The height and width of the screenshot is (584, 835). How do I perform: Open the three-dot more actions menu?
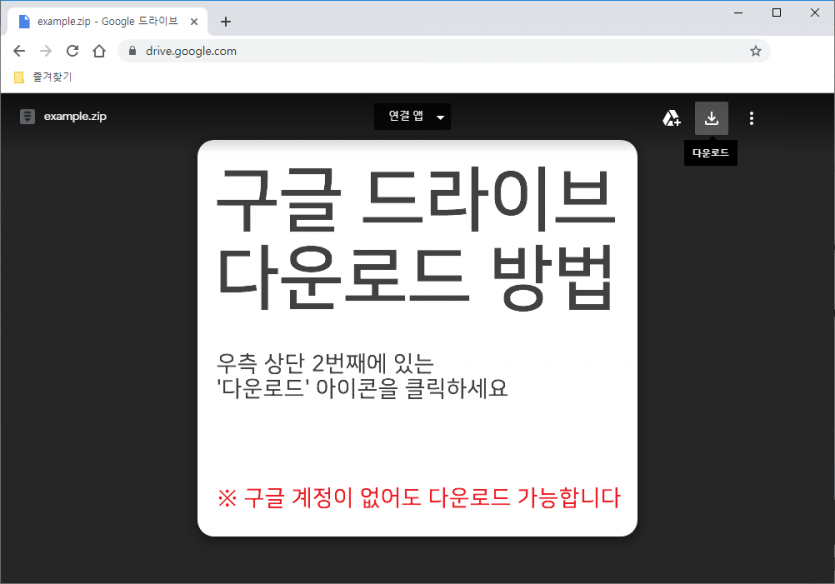pos(751,118)
